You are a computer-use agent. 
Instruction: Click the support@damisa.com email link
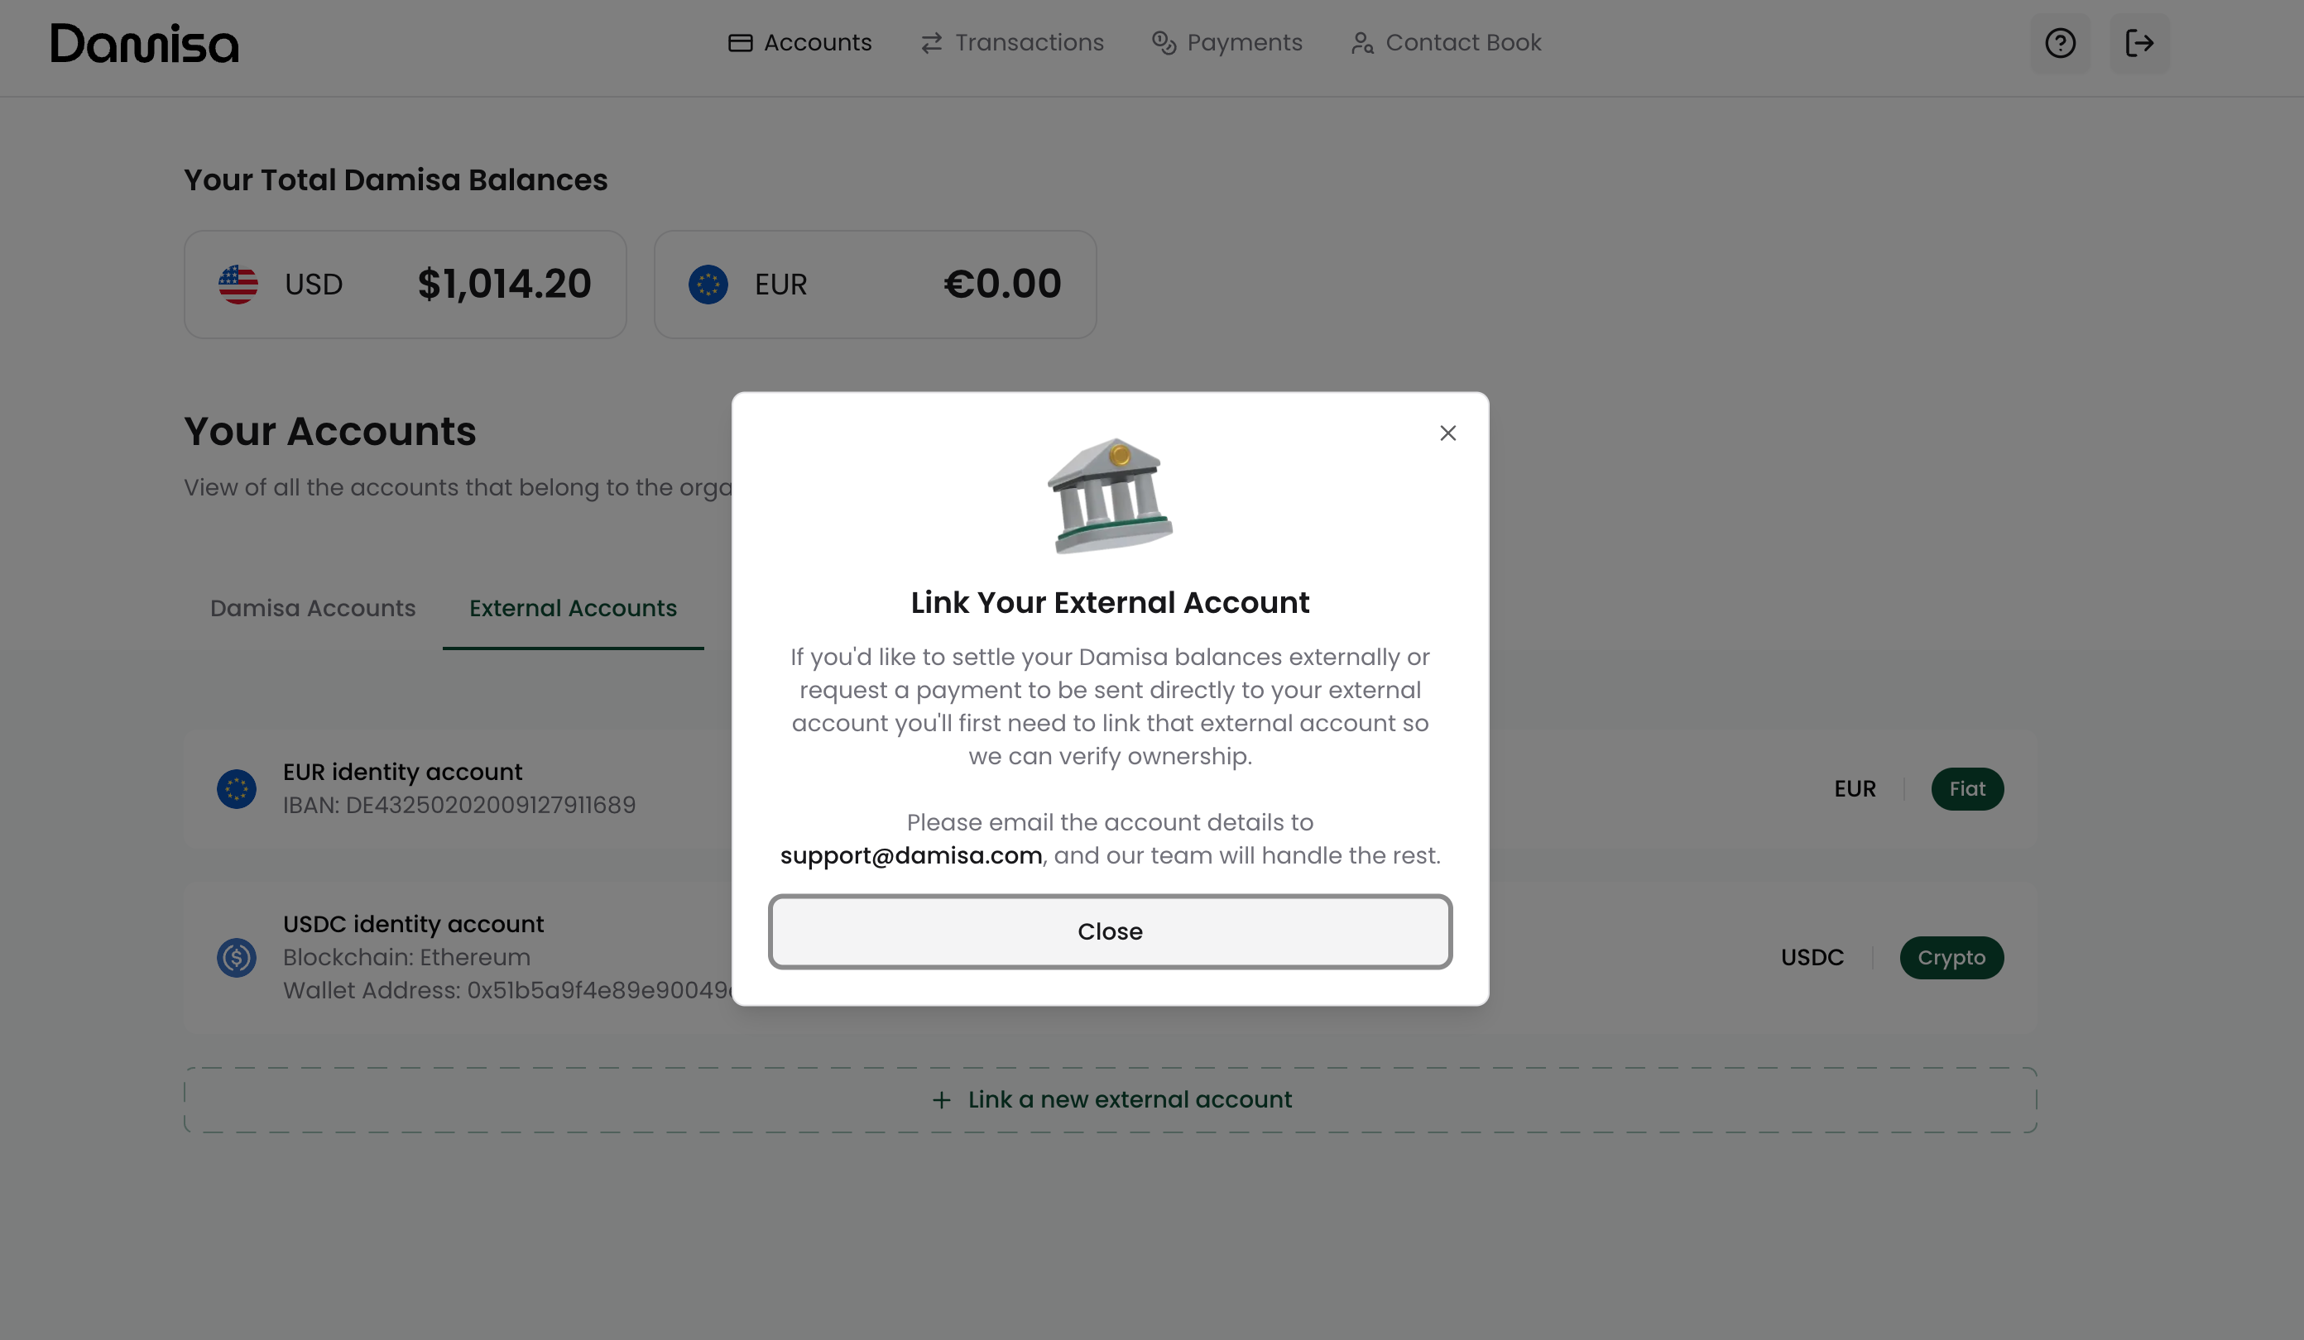click(911, 856)
